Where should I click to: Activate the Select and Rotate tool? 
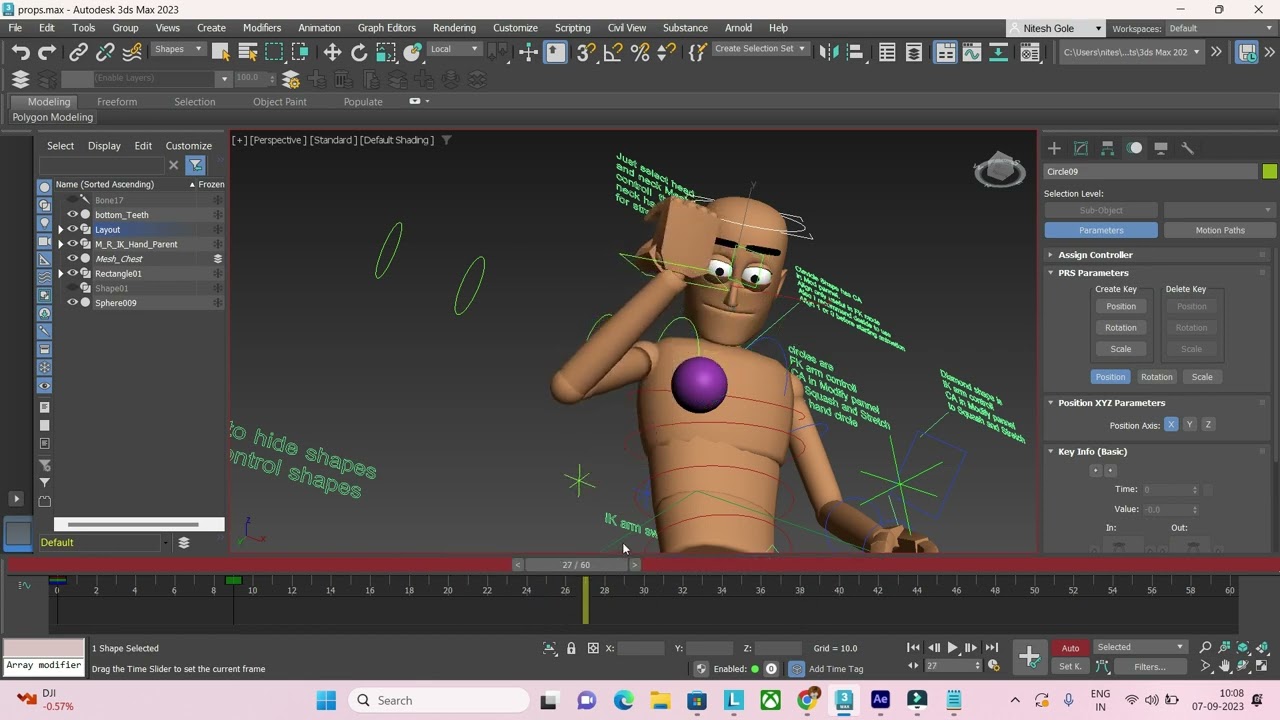(359, 52)
